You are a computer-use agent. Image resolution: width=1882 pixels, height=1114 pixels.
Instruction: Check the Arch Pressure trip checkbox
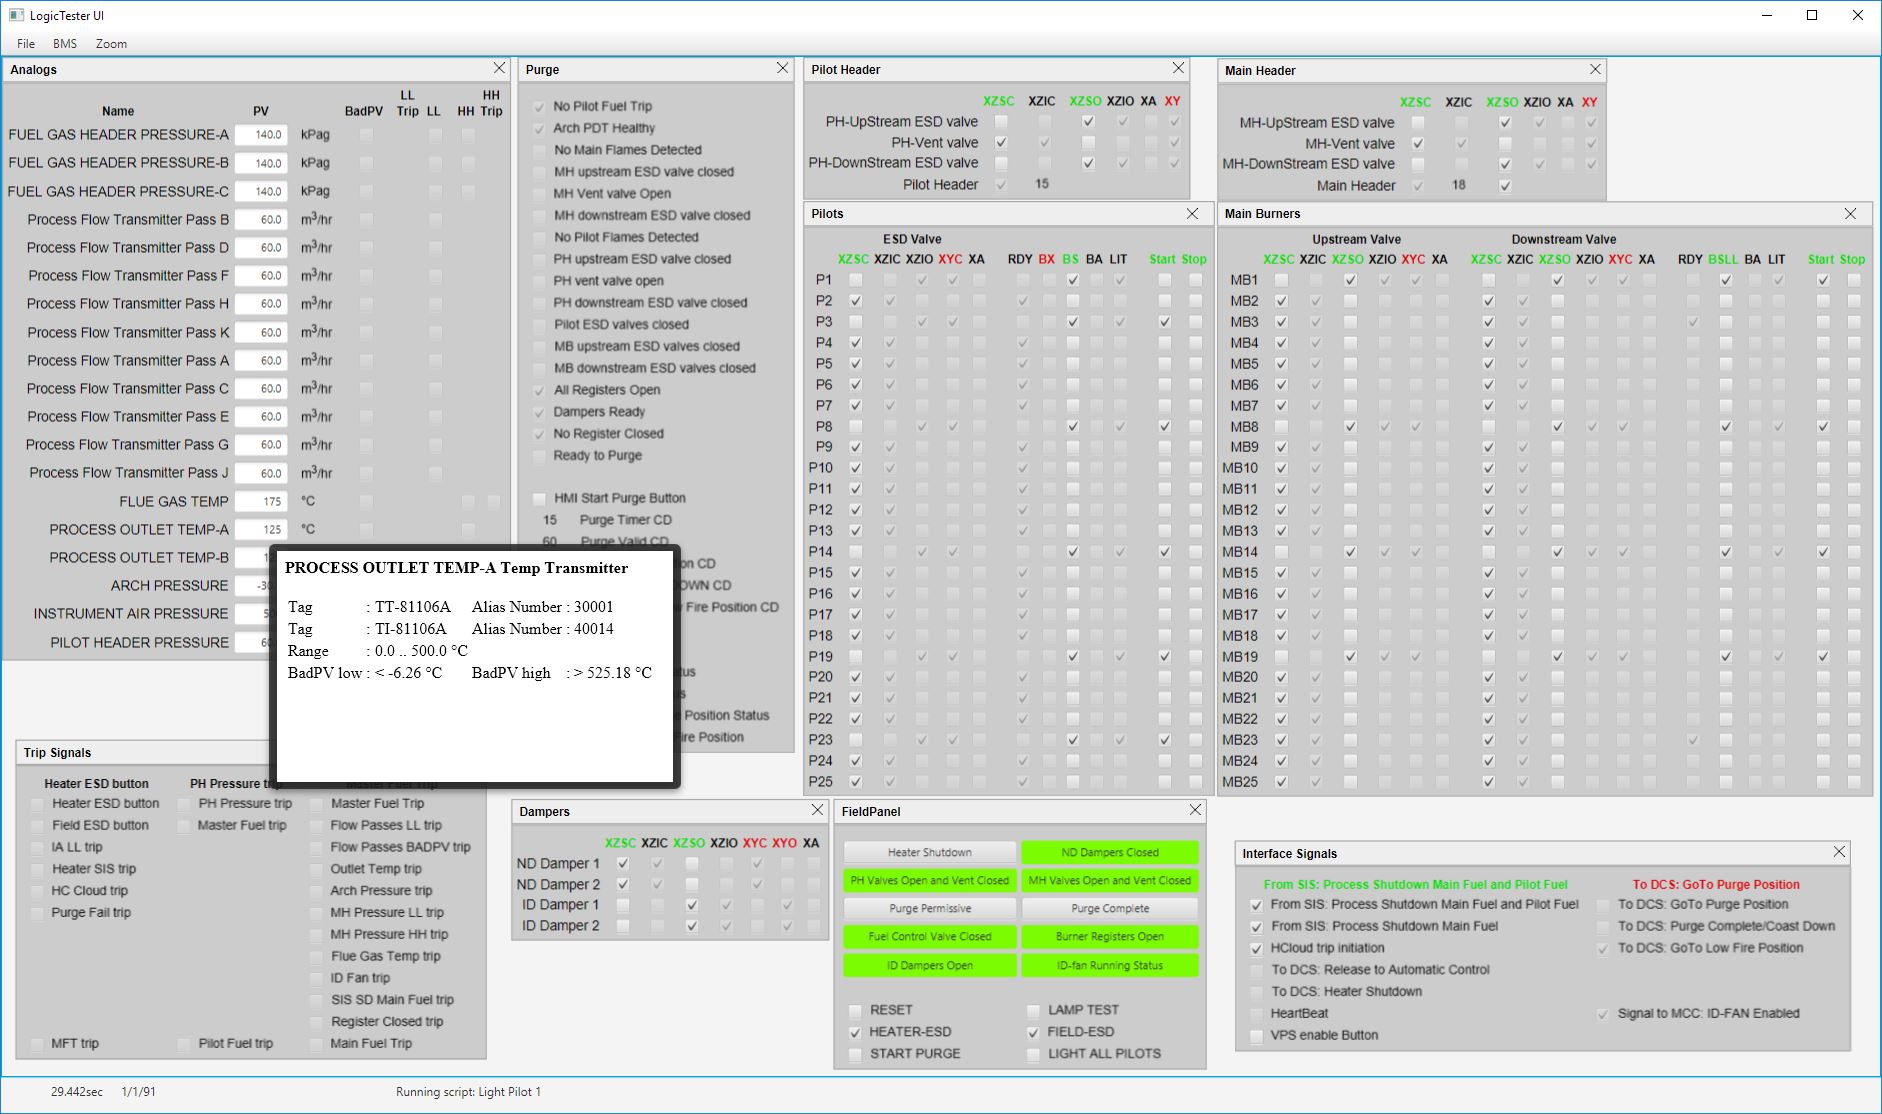(x=316, y=891)
